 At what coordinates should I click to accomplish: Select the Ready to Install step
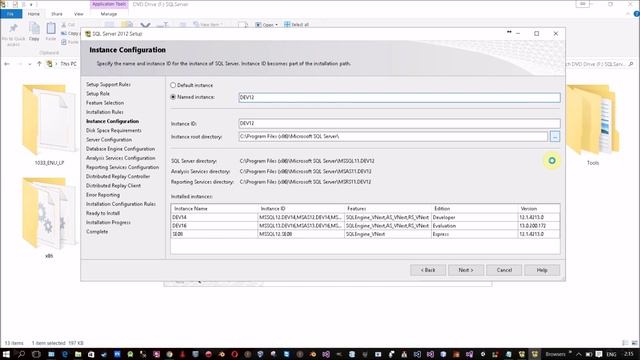coord(103,213)
